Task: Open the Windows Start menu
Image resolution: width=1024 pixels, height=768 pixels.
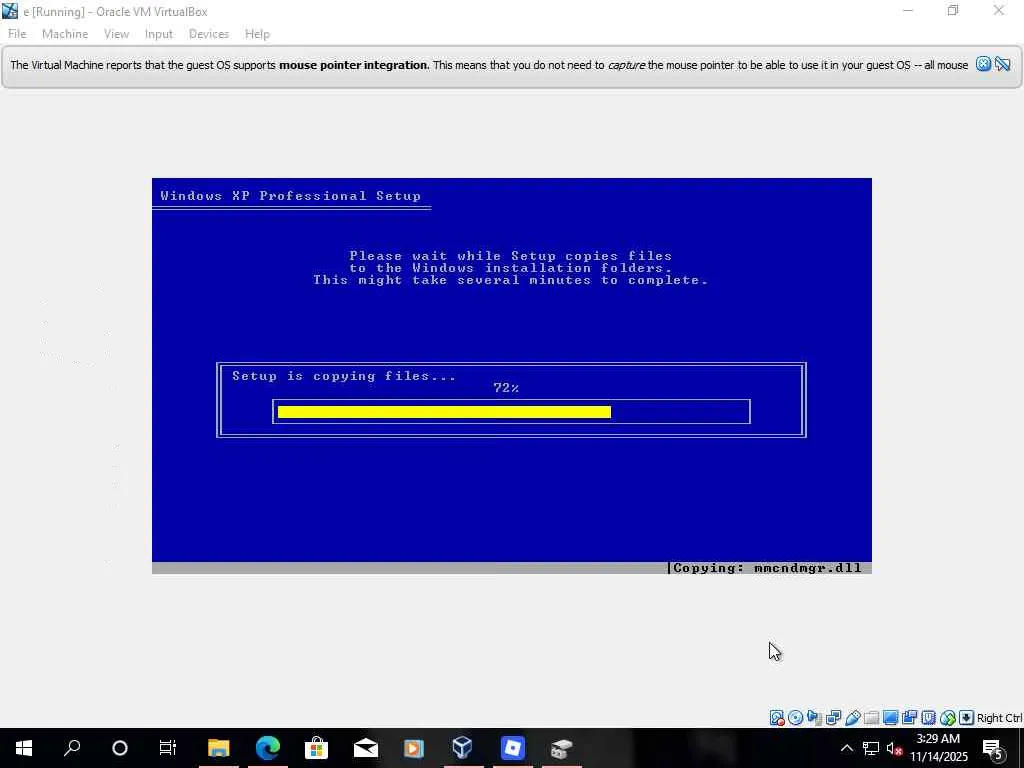Action: [x=24, y=748]
